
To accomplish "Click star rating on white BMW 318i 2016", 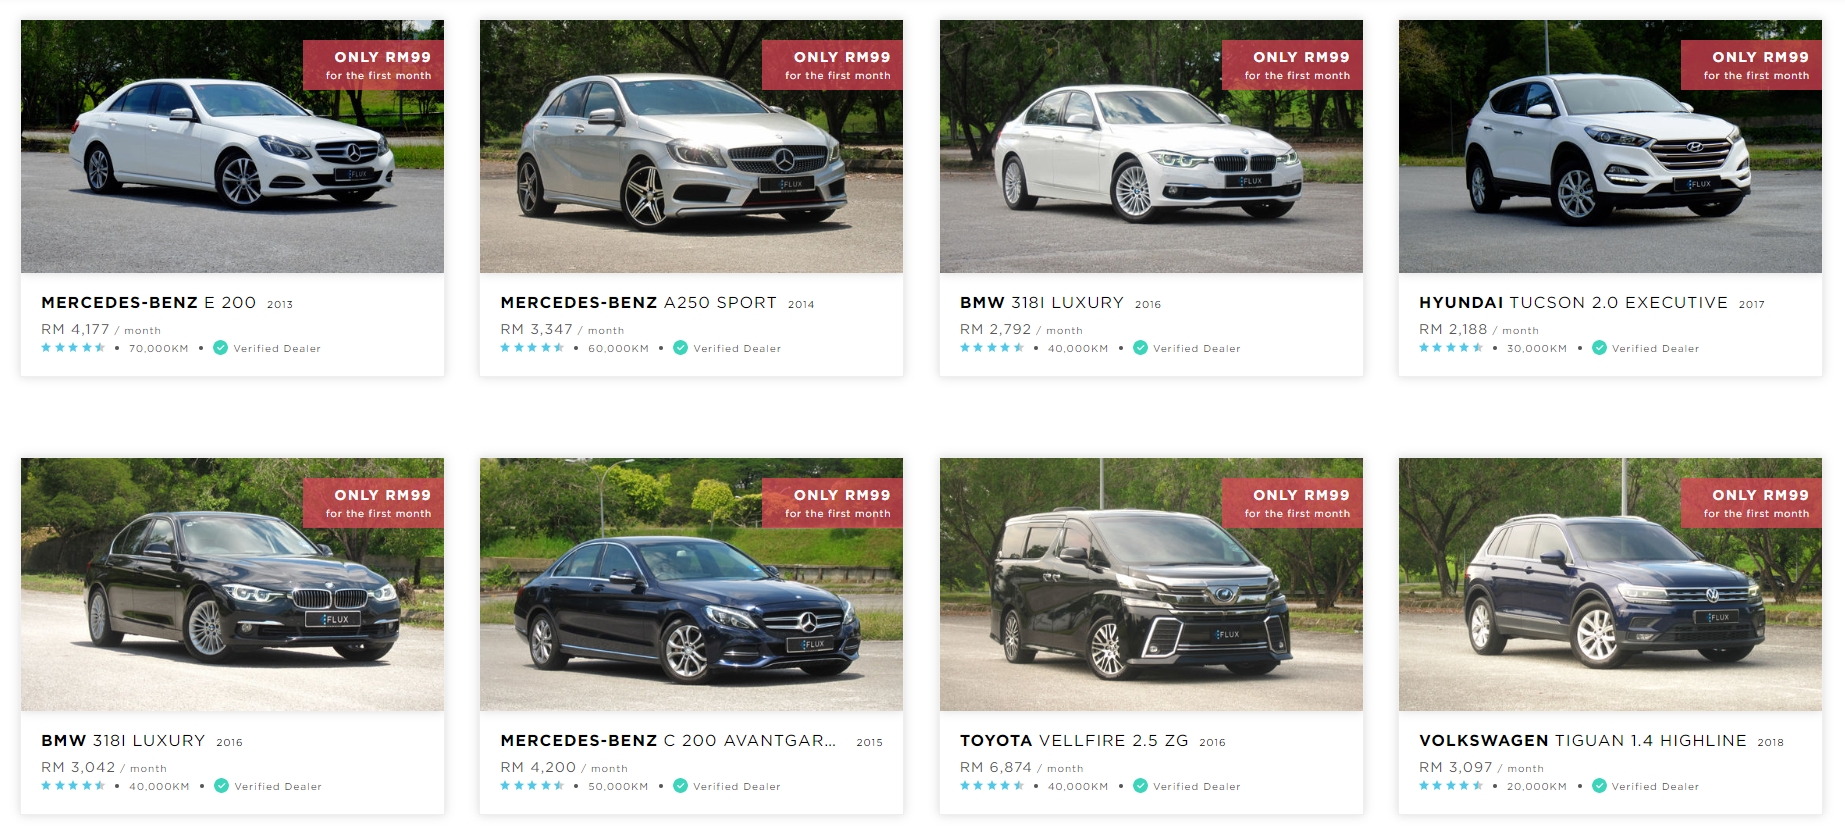I will 992,348.
